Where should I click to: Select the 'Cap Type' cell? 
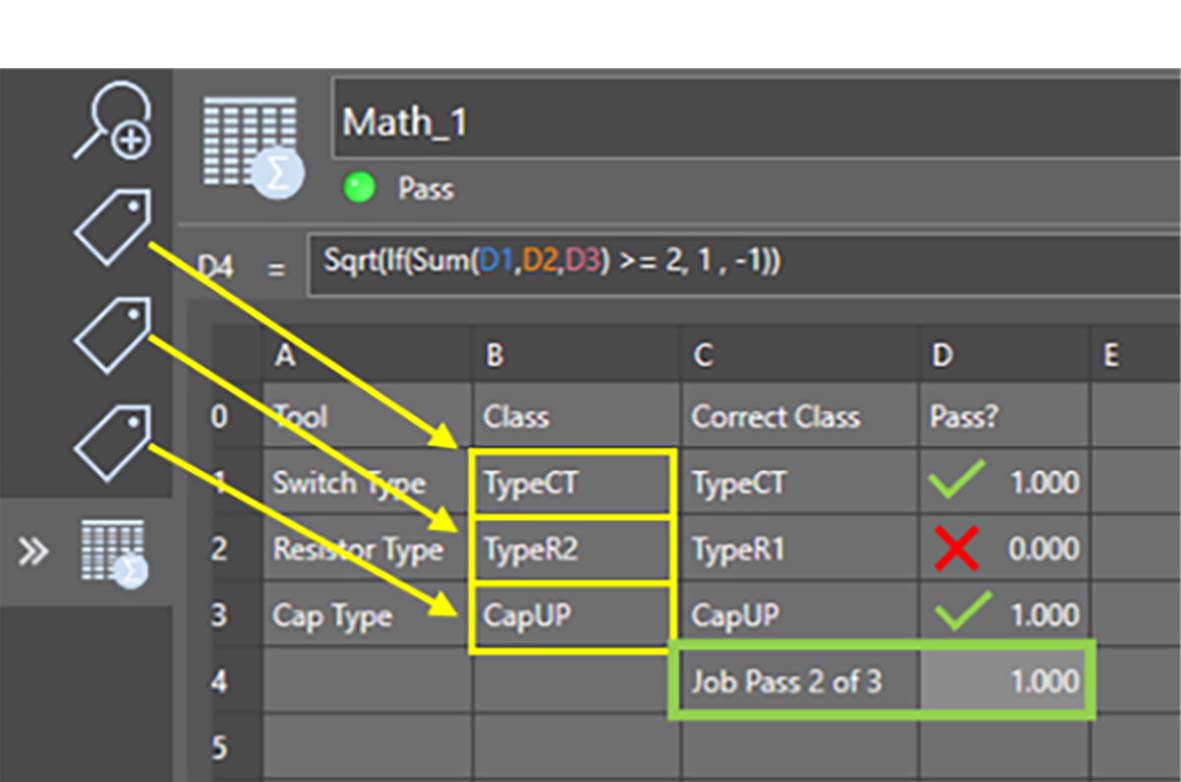coord(367,615)
